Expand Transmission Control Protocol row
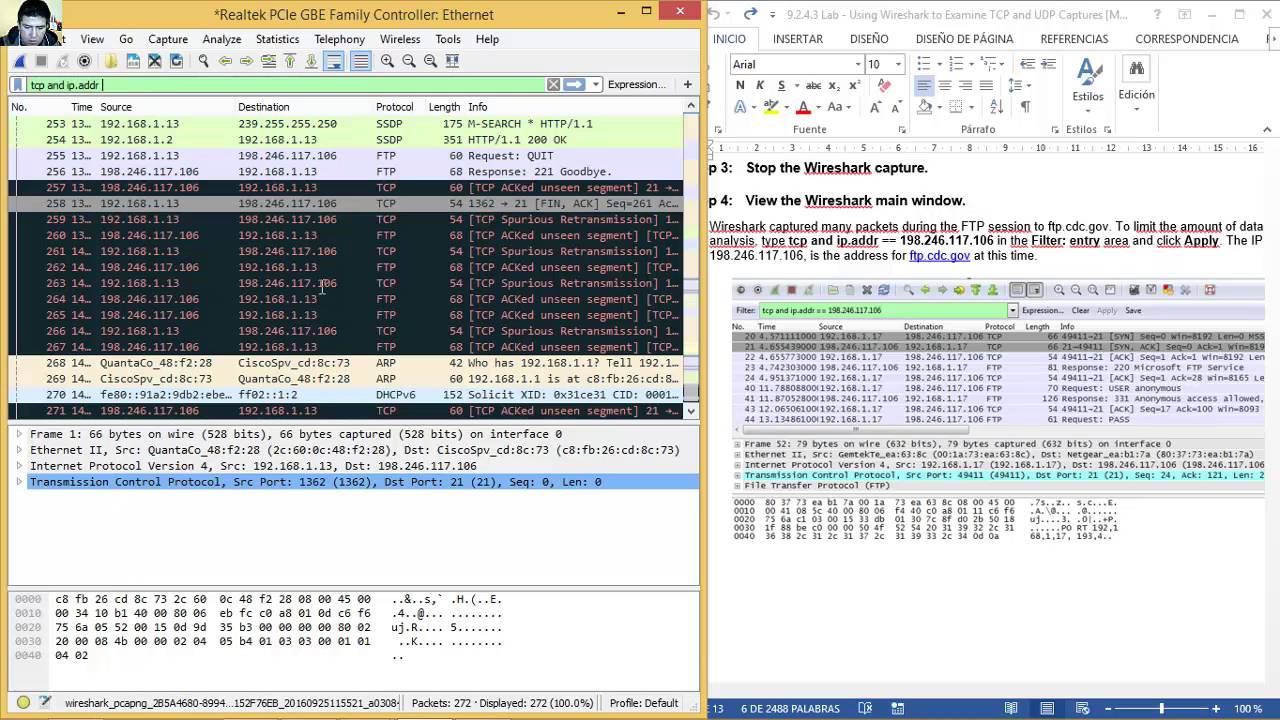The image size is (1280, 720). (x=19, y=482)
